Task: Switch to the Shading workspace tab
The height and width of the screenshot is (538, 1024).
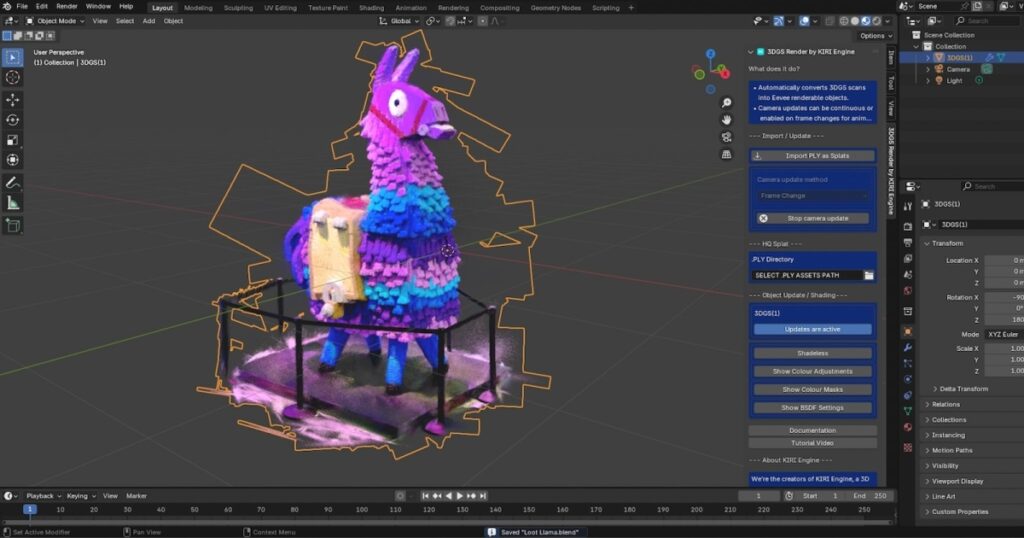Action: pos(372,8)
